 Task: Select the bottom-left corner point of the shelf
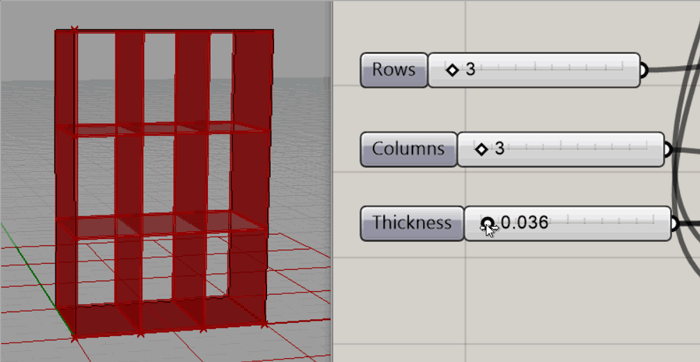(x=74, y=338)
